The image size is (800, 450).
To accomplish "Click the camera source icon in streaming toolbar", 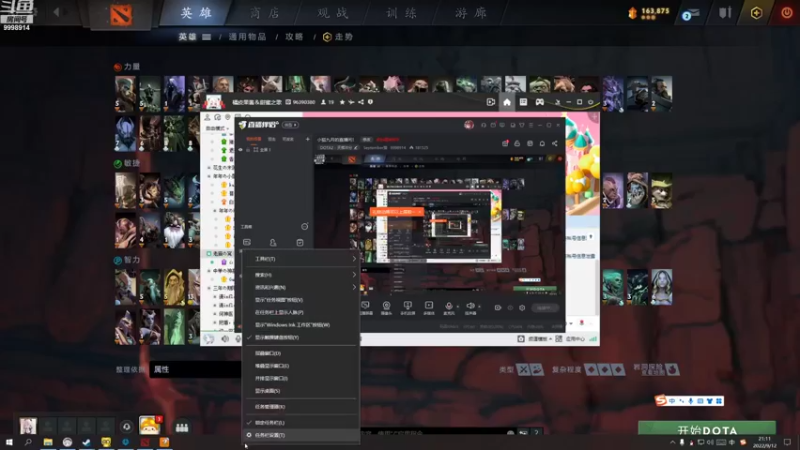I will pos(386,306).
